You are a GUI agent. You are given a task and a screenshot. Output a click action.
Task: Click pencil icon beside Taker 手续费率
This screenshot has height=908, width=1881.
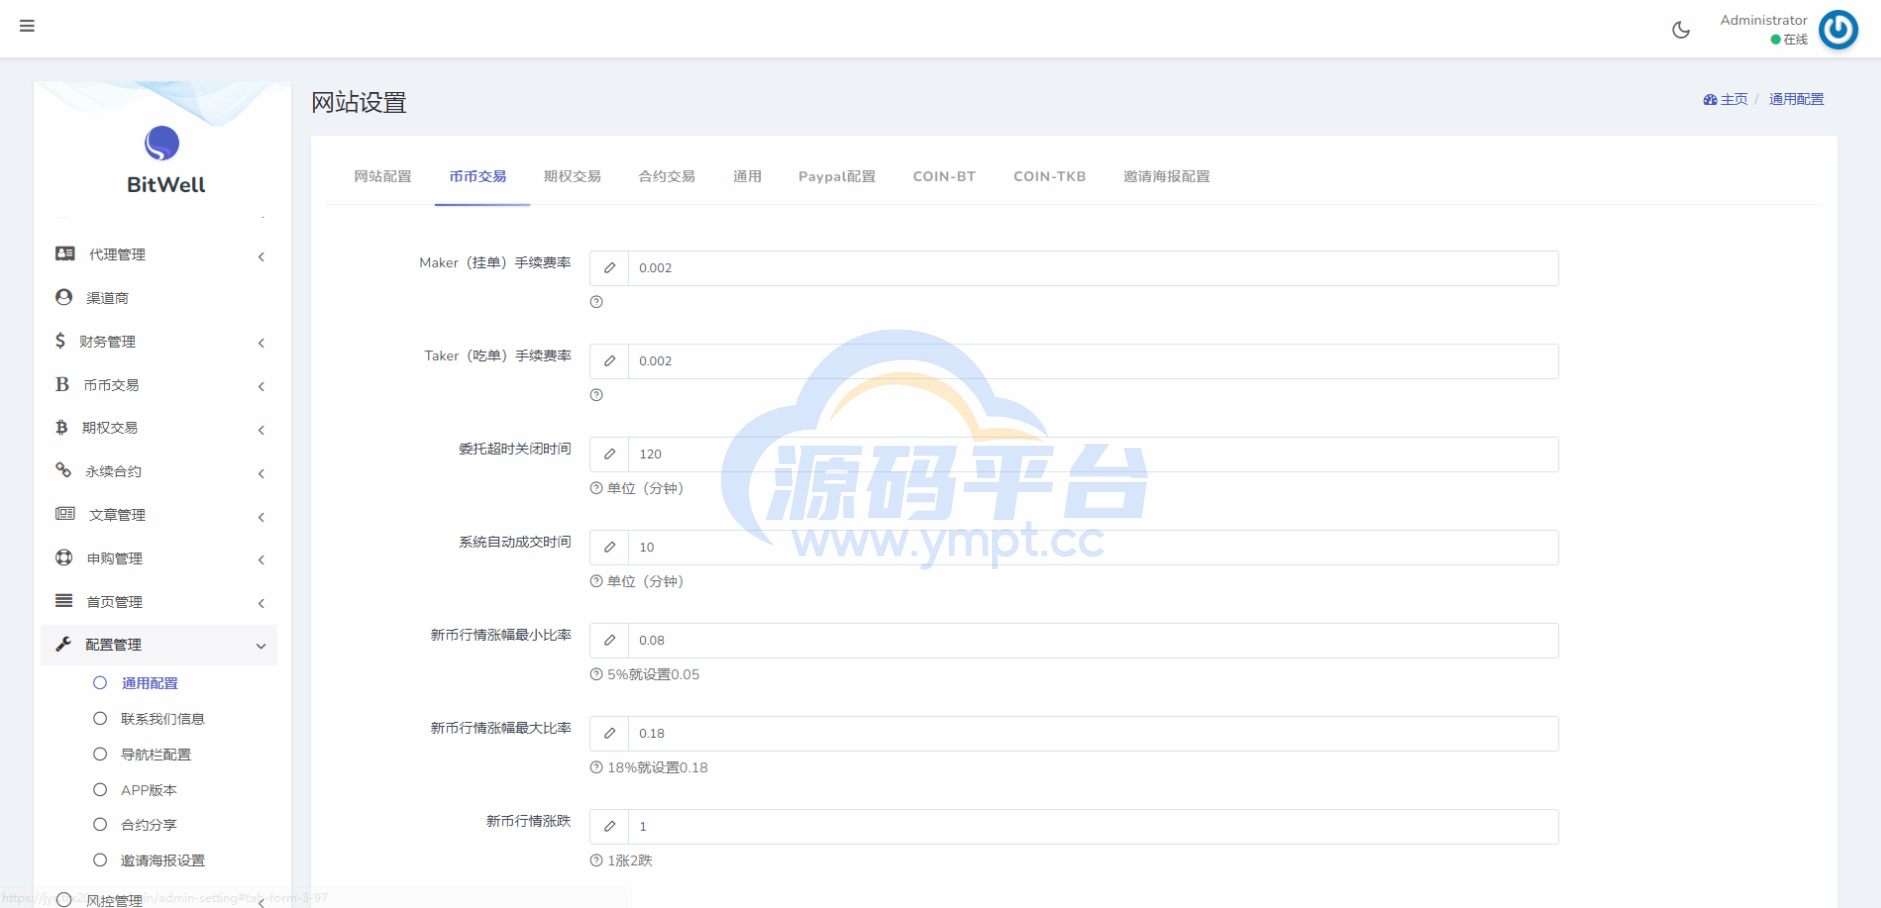coord(609,361)
